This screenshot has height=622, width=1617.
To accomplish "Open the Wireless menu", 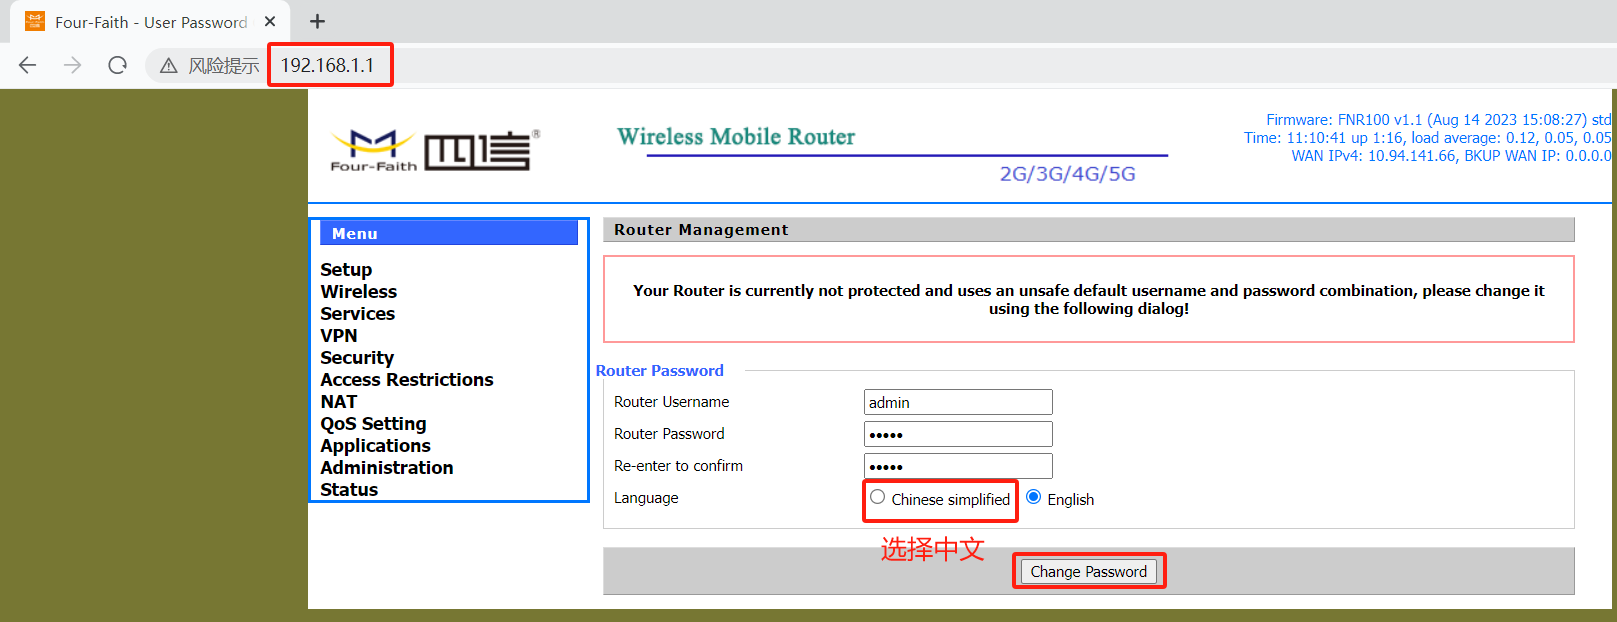I will tap(359, 292).
